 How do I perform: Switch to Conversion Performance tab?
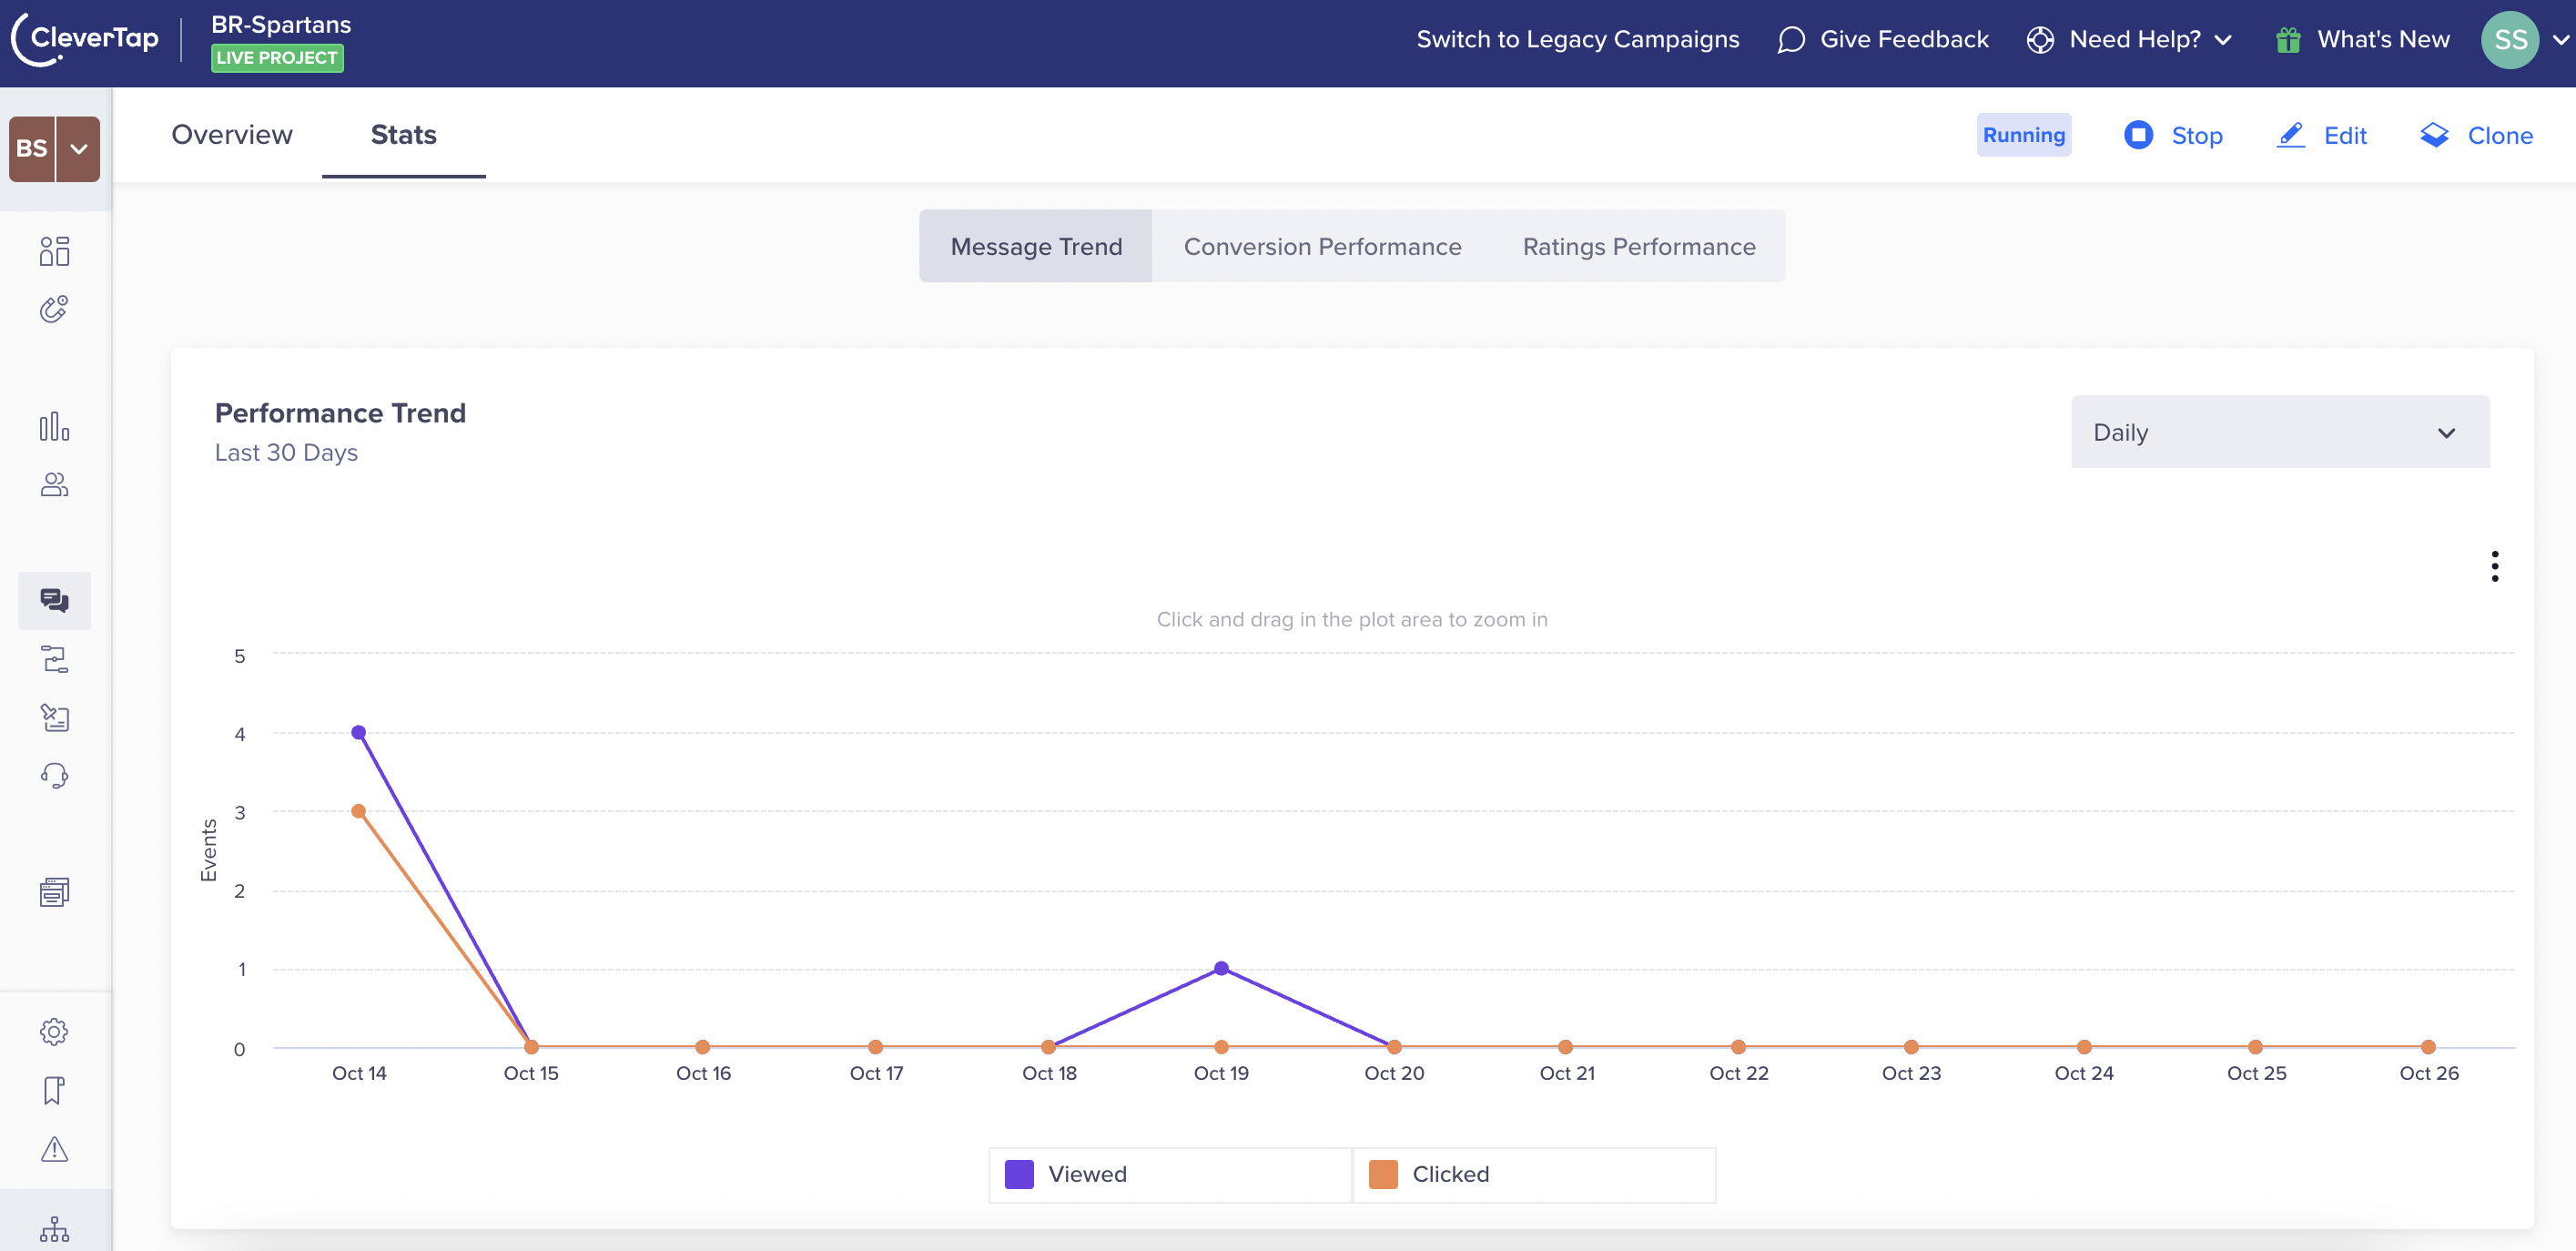1322,246
